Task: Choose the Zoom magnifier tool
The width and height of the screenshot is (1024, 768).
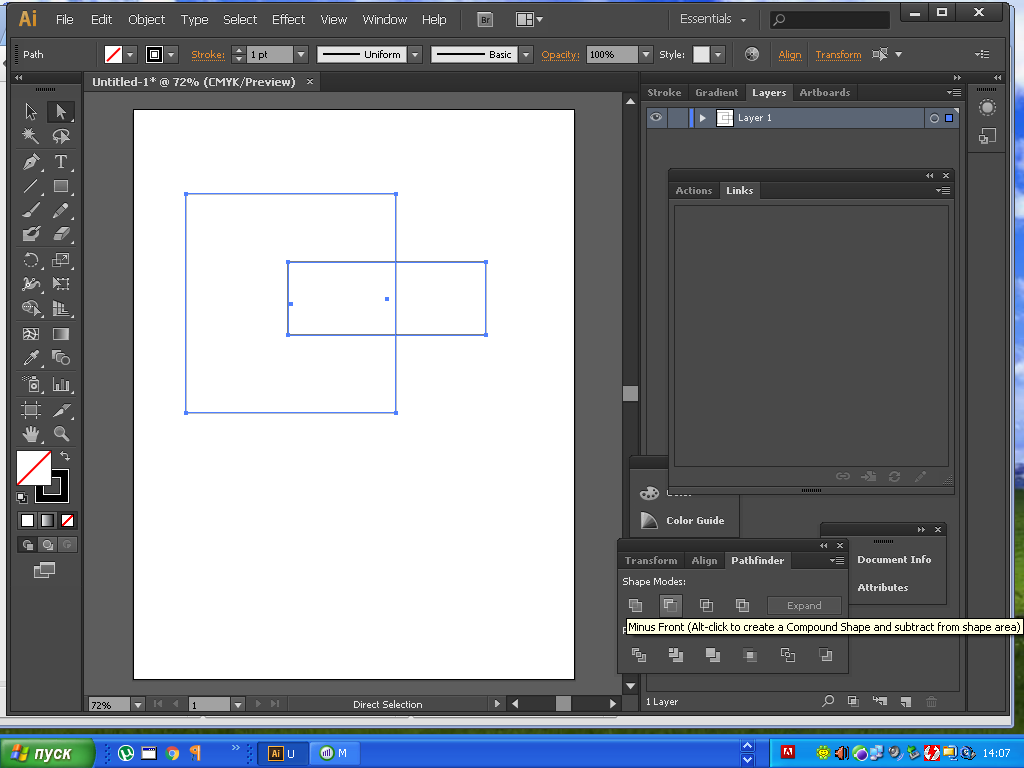Action: [61, 434]
